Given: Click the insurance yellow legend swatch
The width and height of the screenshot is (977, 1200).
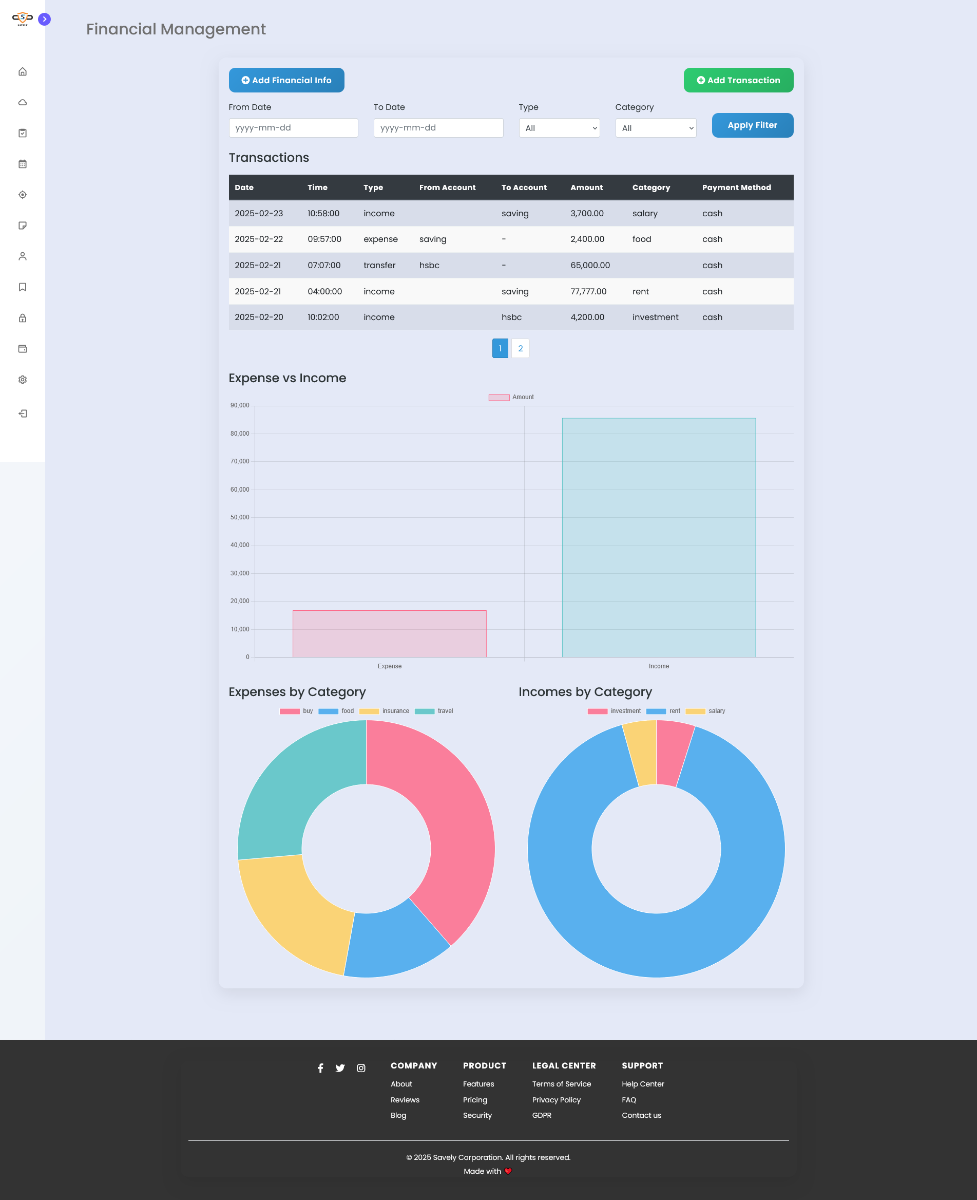Looking at the screenshot, I should tap(369, 711).
